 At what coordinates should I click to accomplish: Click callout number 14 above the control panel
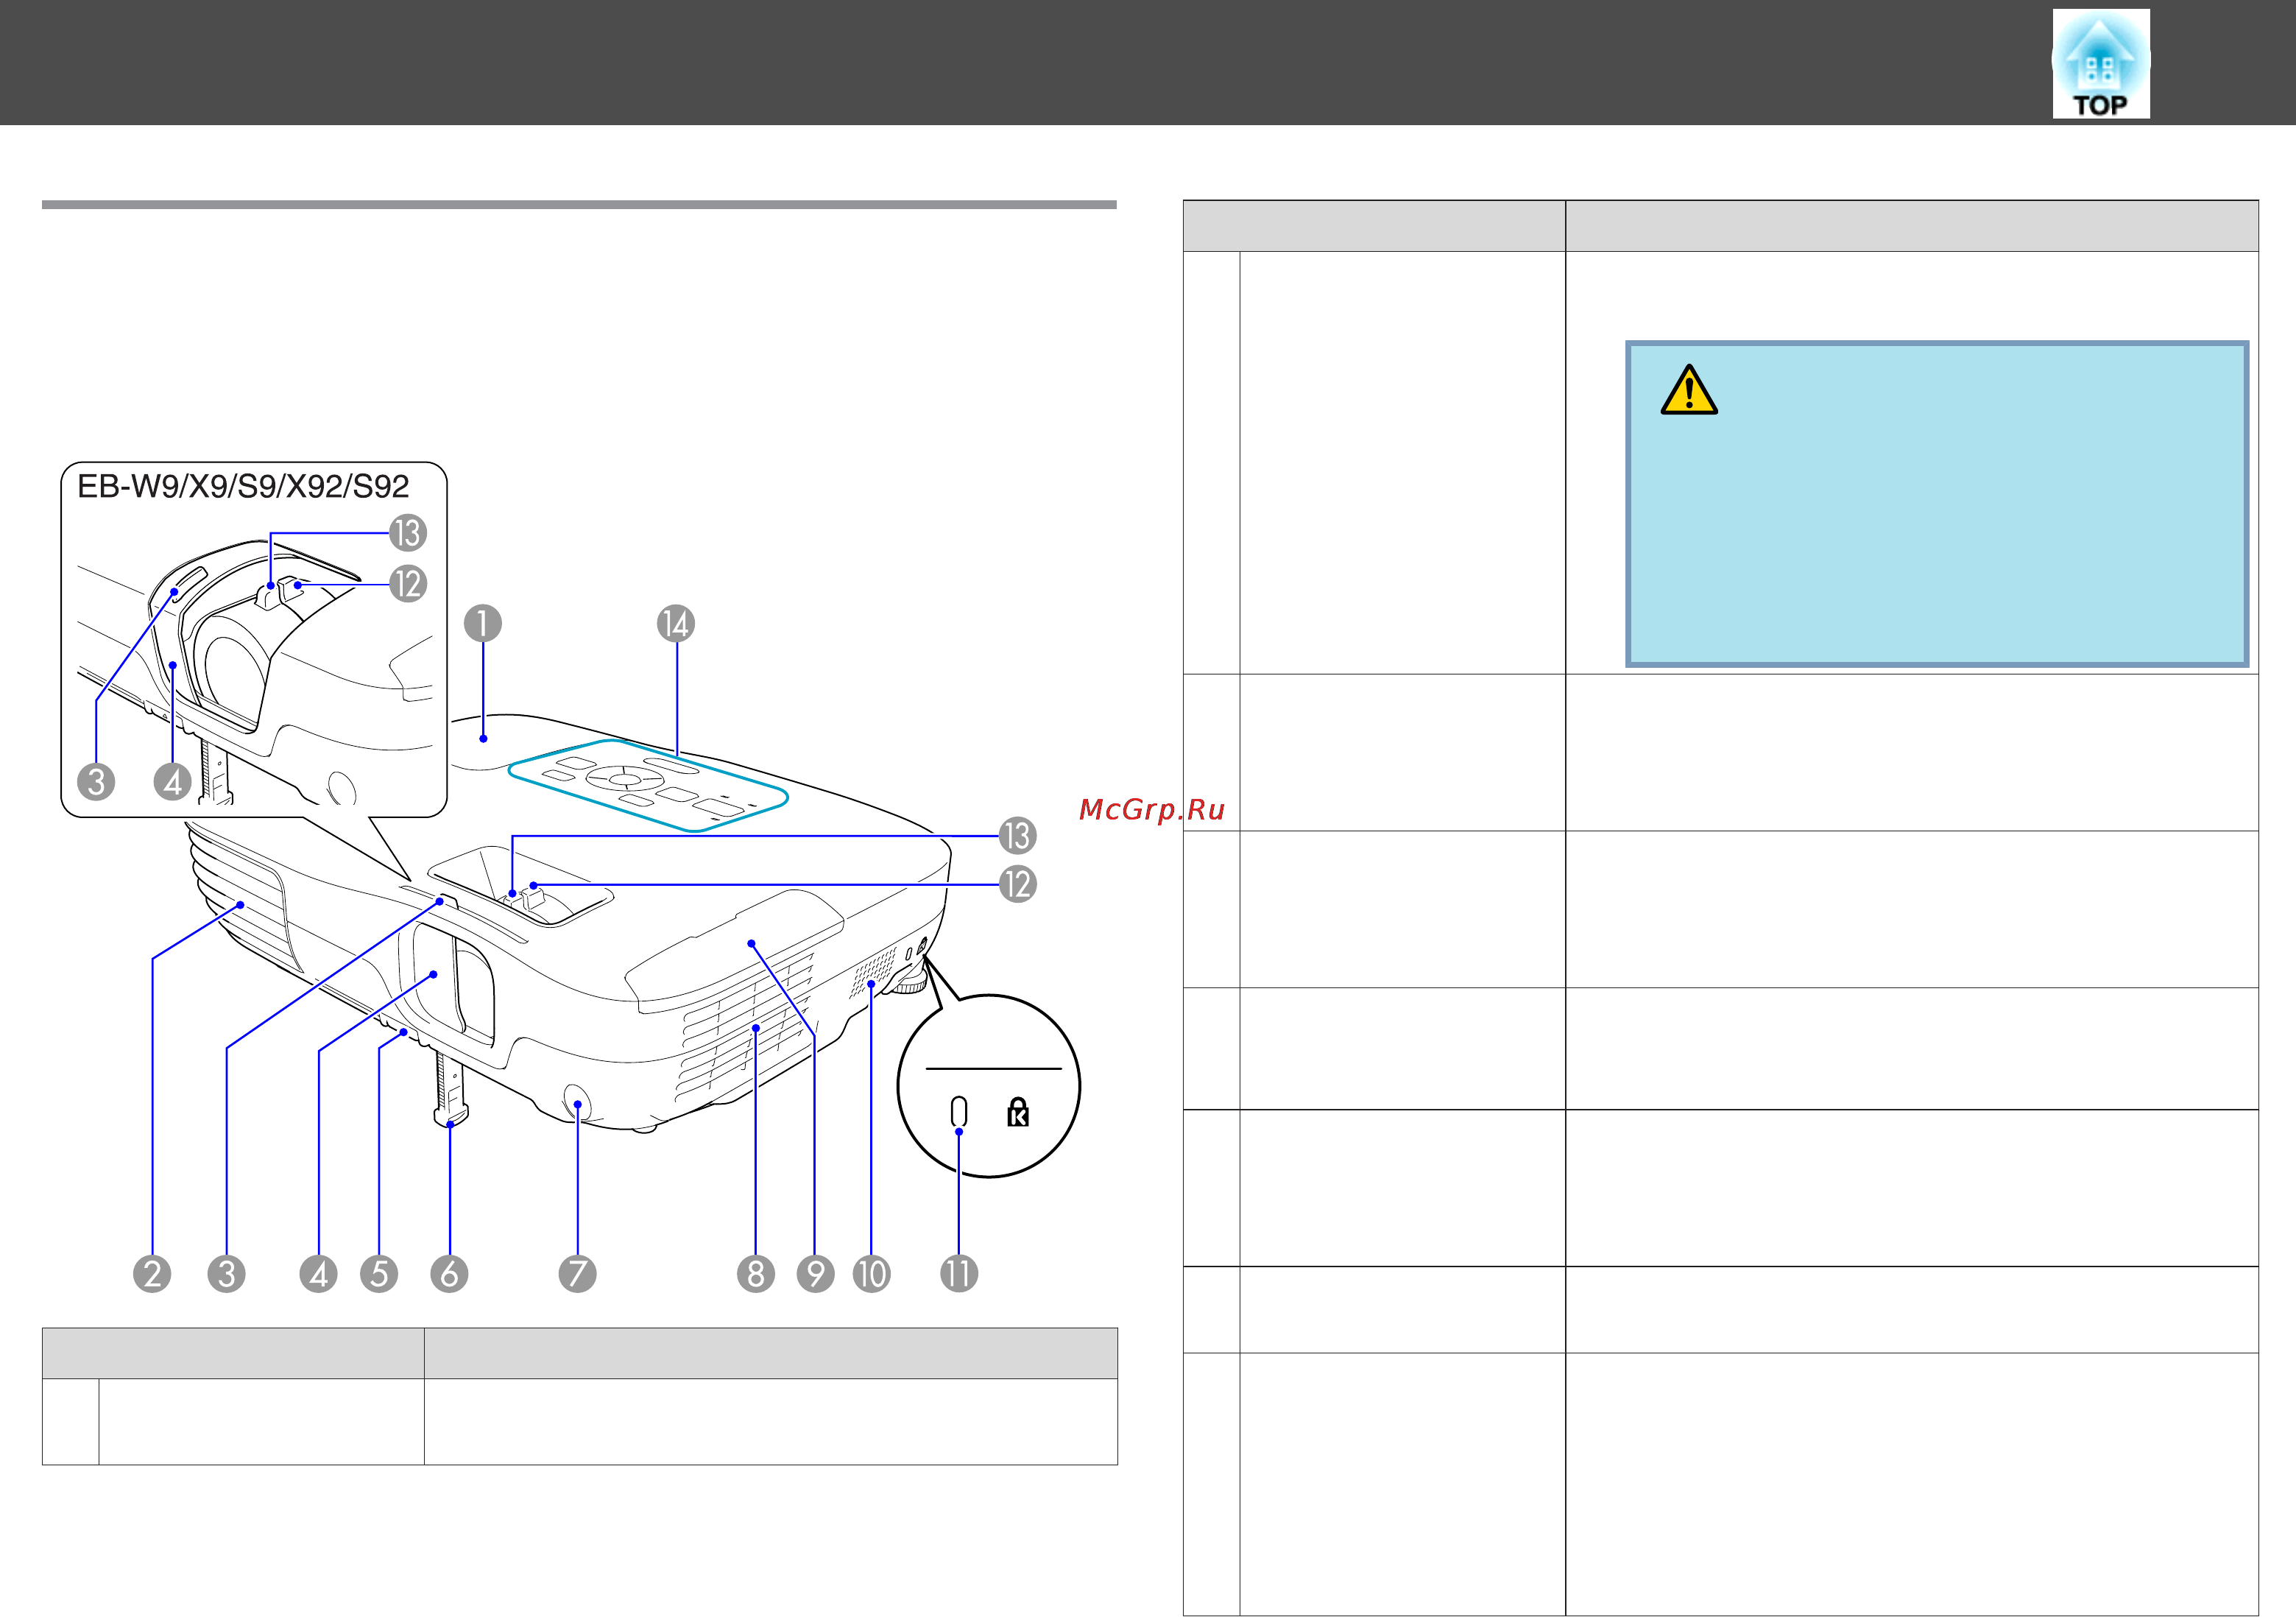[x=676, y=624]
